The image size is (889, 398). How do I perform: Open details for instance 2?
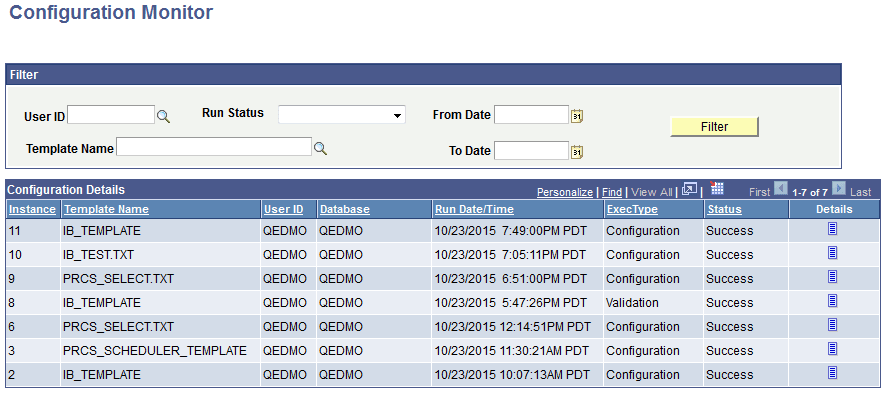click(x=832, y=372)
